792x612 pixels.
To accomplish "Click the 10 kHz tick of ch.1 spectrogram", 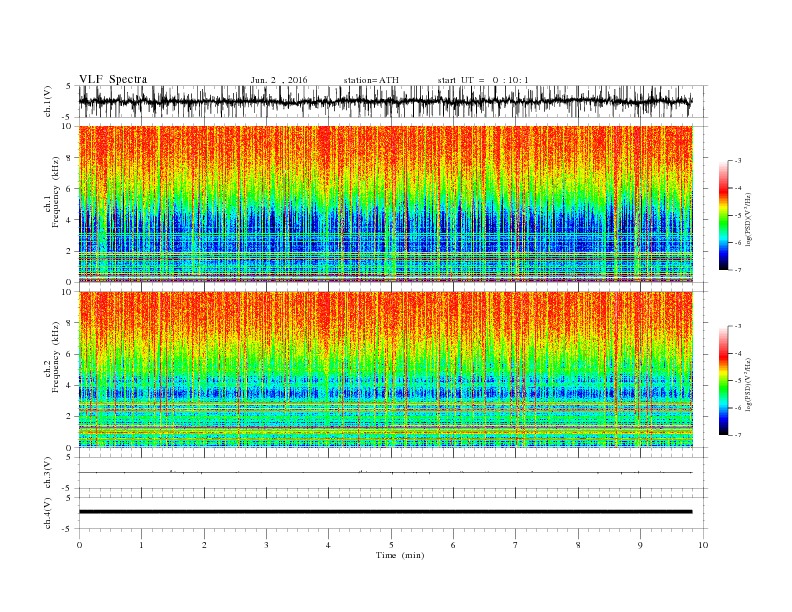I will [68, 126].
